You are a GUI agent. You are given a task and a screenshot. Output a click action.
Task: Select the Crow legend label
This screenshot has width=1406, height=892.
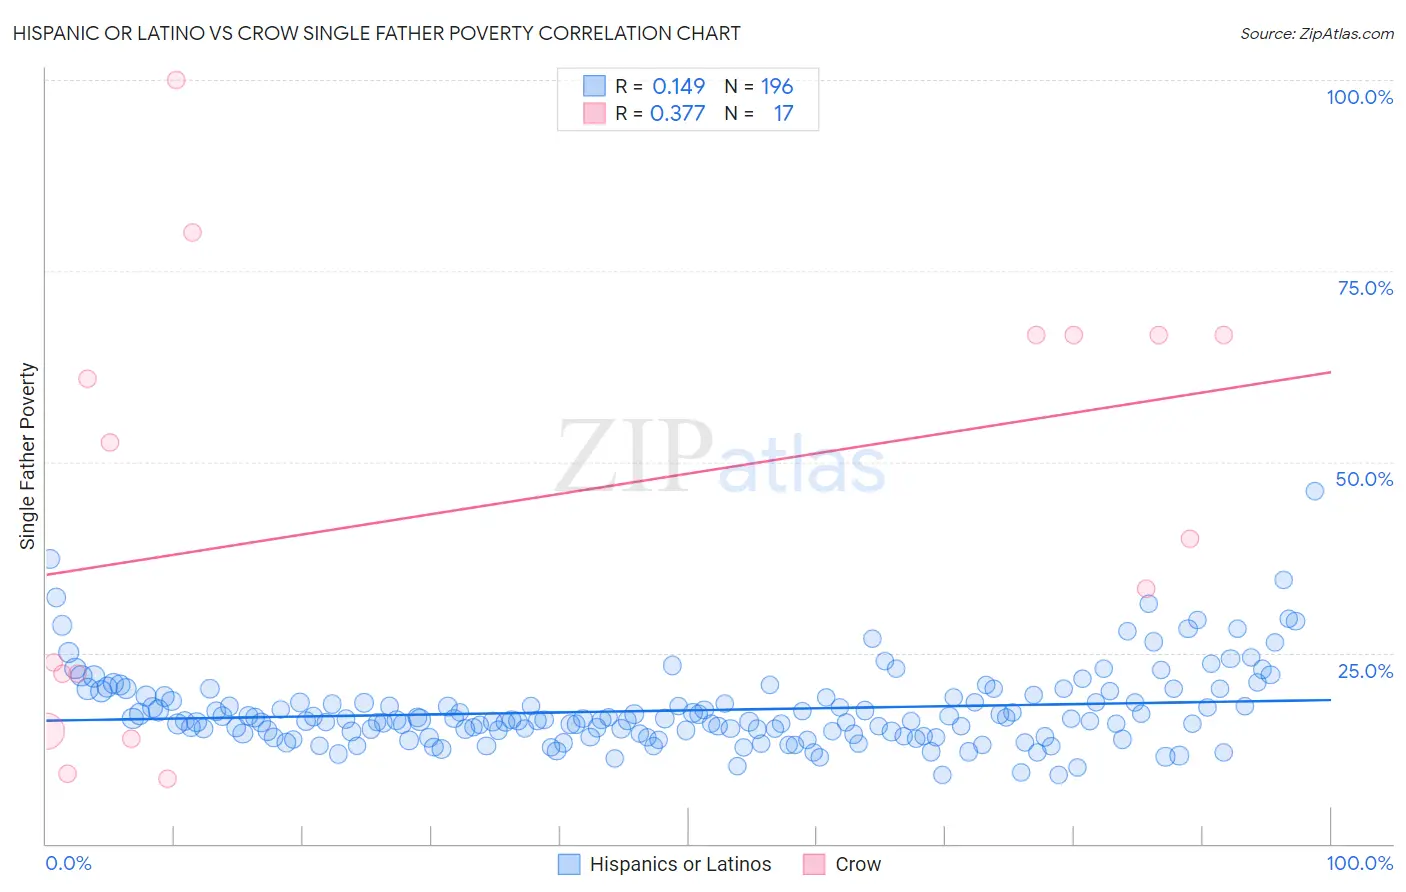(x=858, y=864)
